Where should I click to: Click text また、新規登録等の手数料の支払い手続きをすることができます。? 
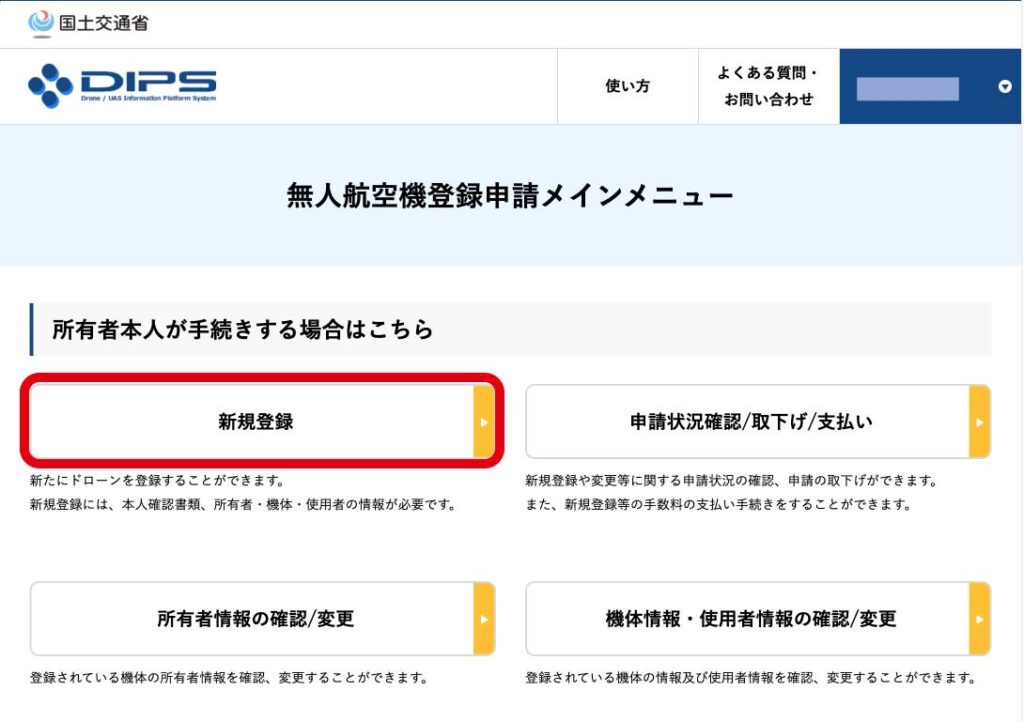tap(719, 504)
